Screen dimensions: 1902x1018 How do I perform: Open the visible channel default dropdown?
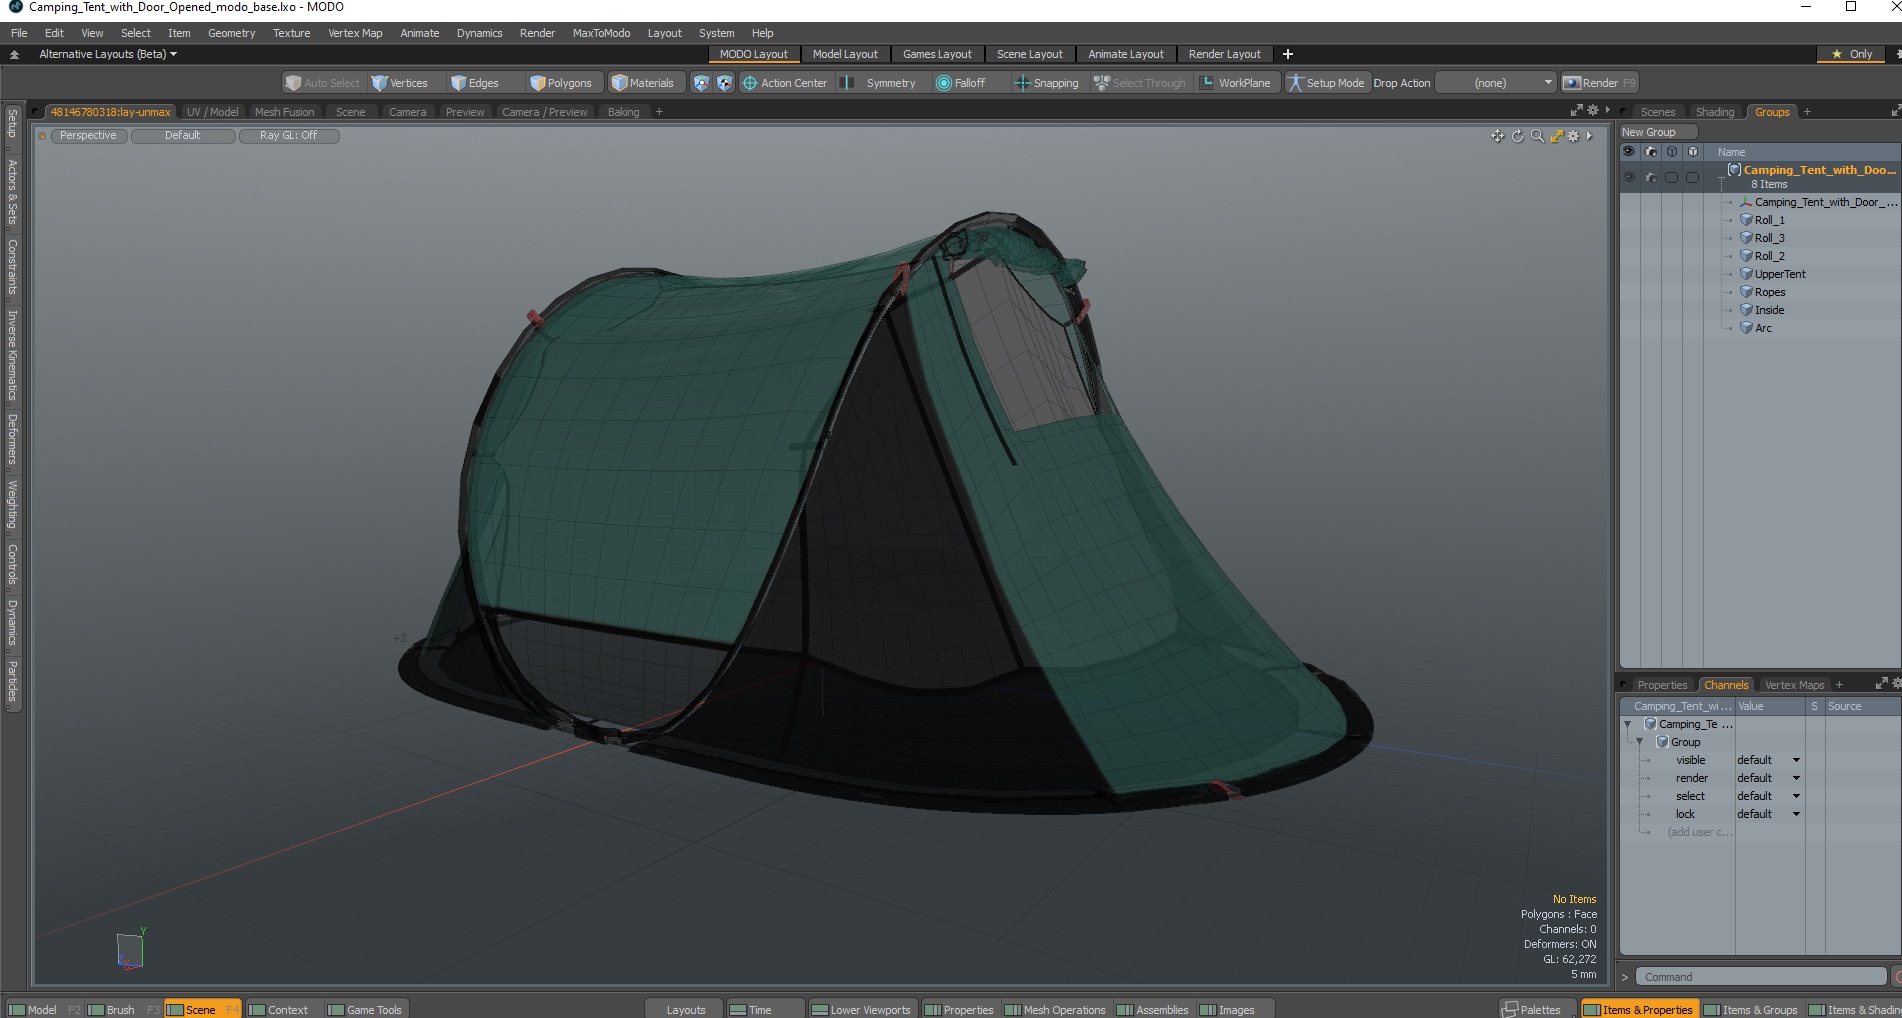point(1768,760)
